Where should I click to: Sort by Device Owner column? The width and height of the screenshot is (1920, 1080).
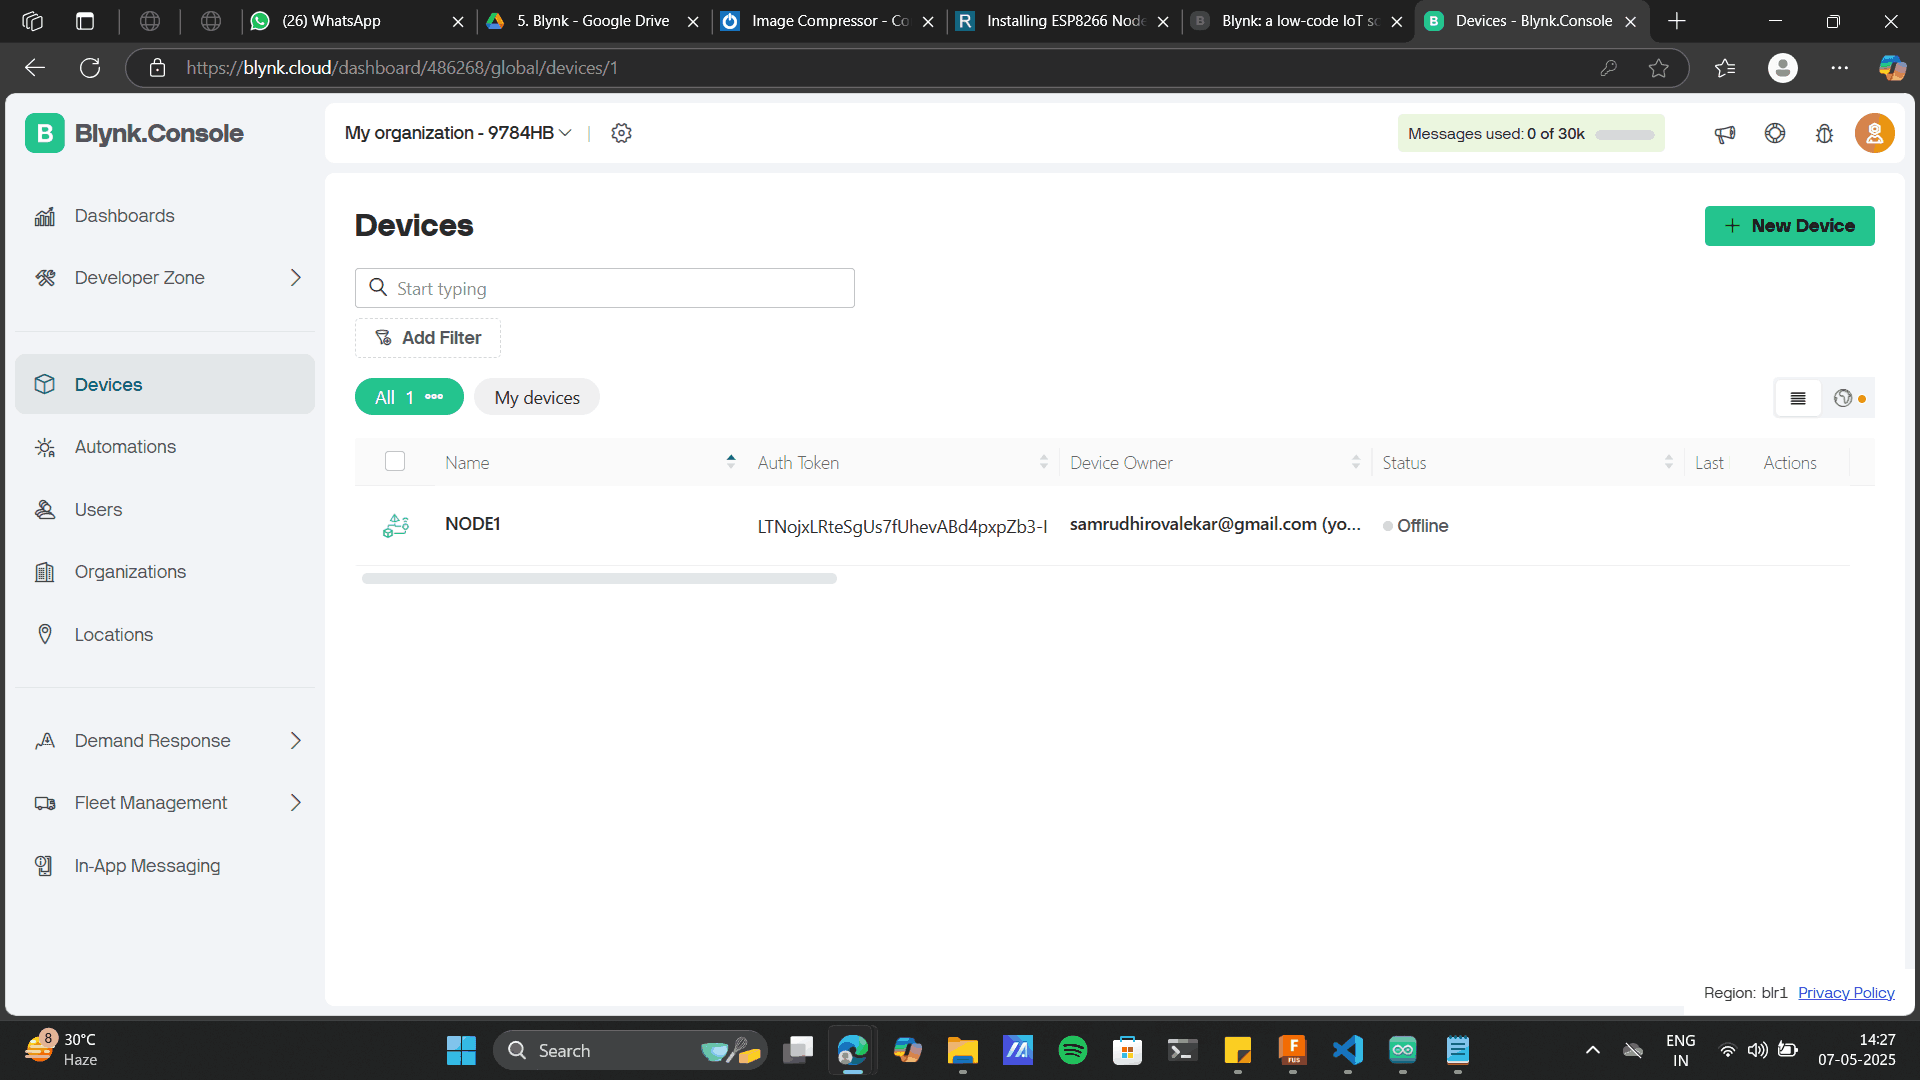pyautogui.click(x=1356, y=461)
